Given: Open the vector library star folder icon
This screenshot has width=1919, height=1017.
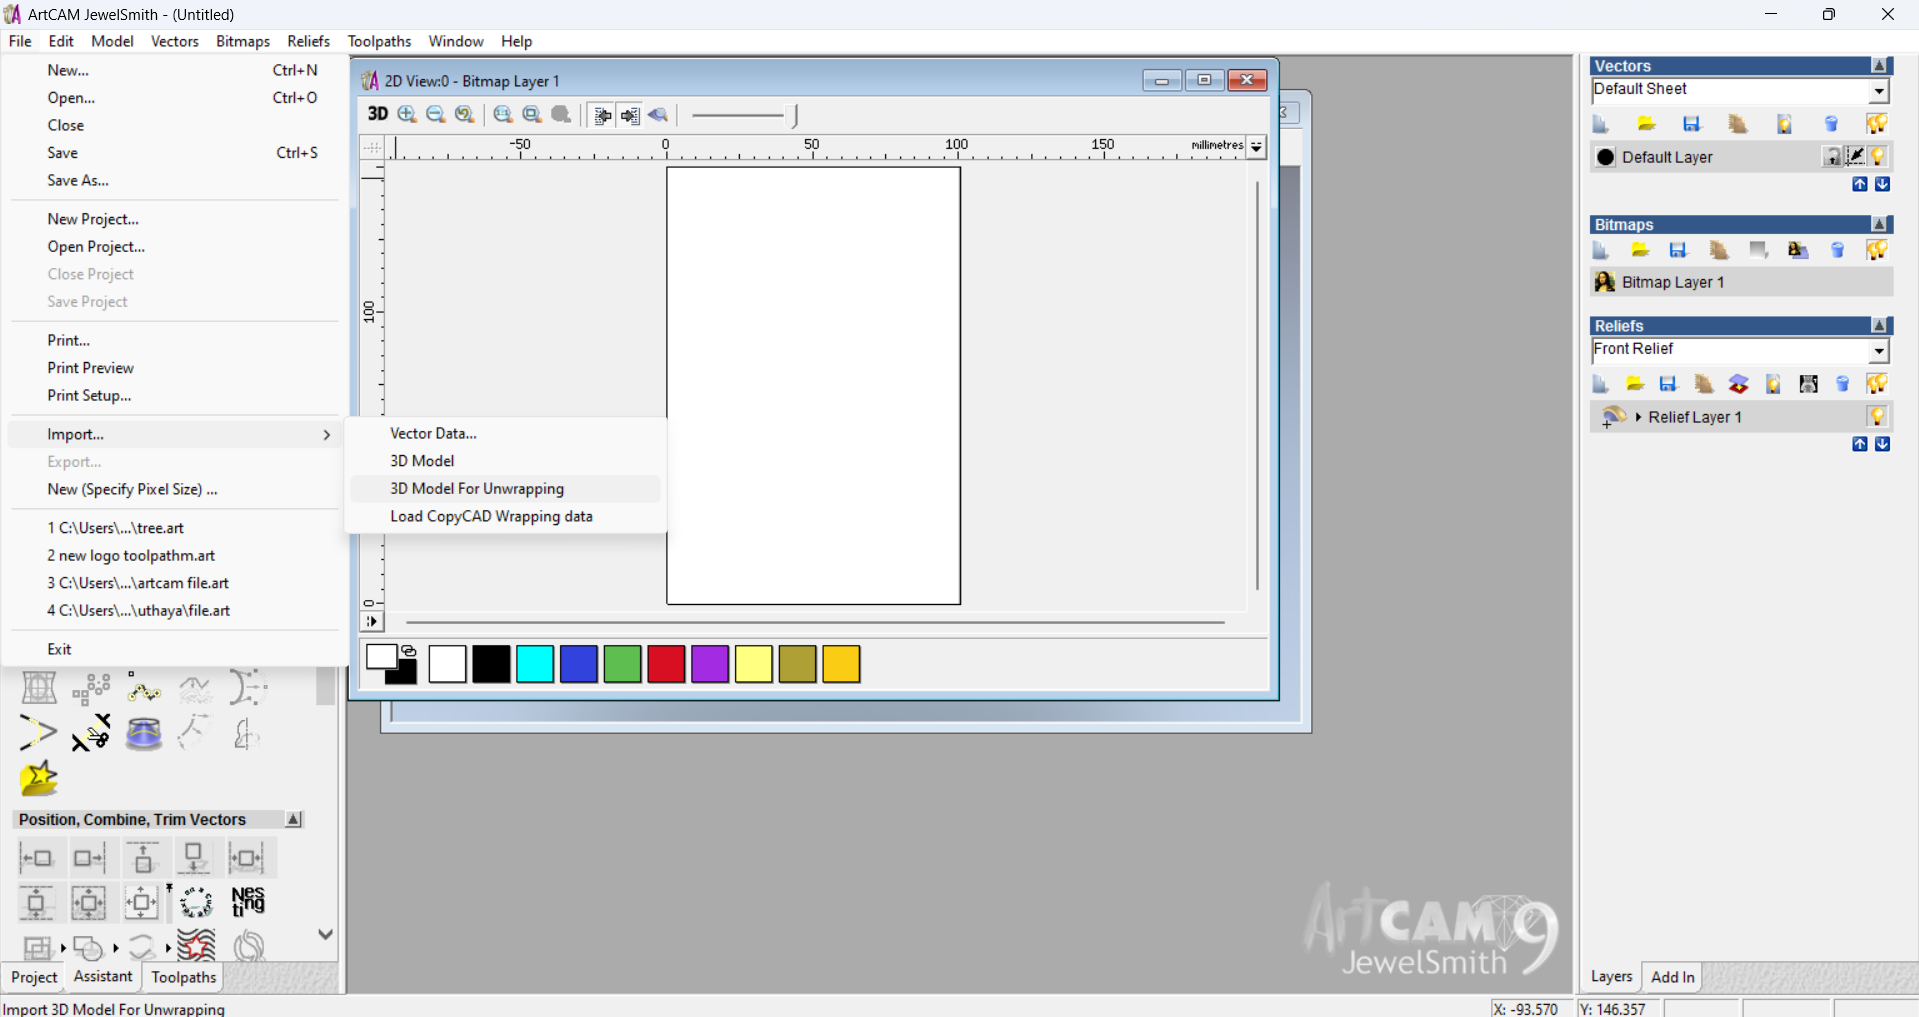Looking at the screenshot, I should pos(39,779).
